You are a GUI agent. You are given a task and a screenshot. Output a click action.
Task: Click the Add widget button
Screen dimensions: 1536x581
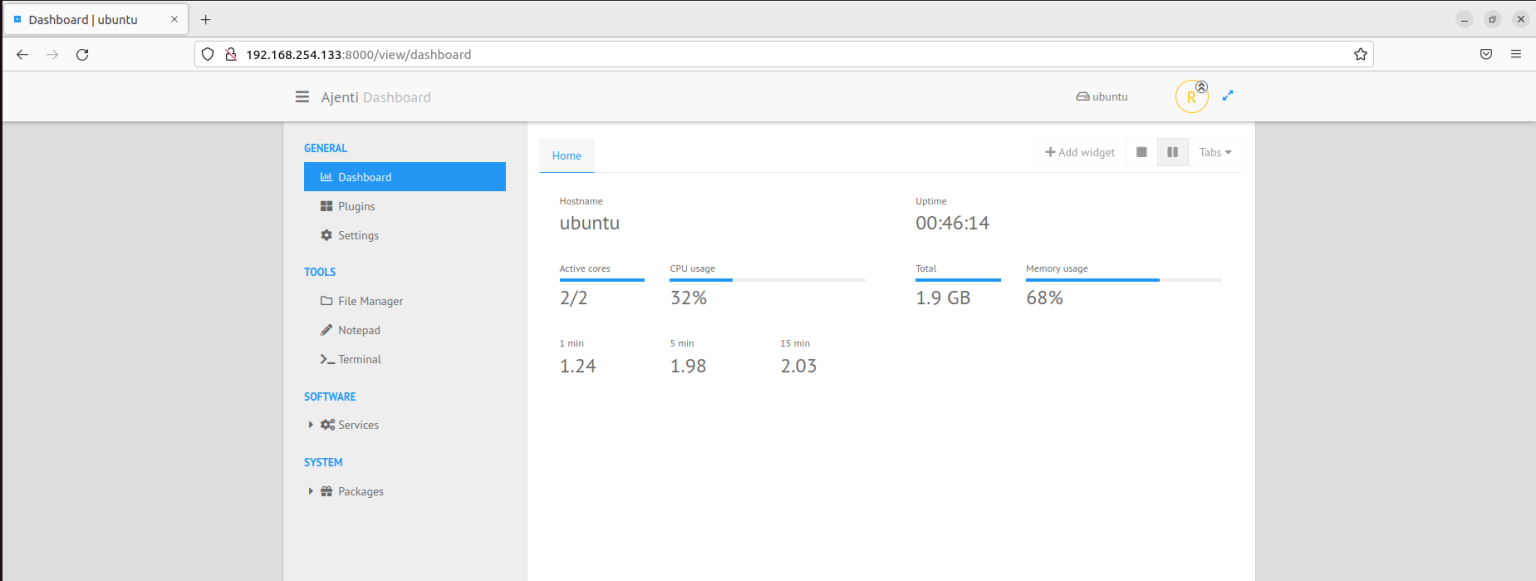tap(1079, 152)
